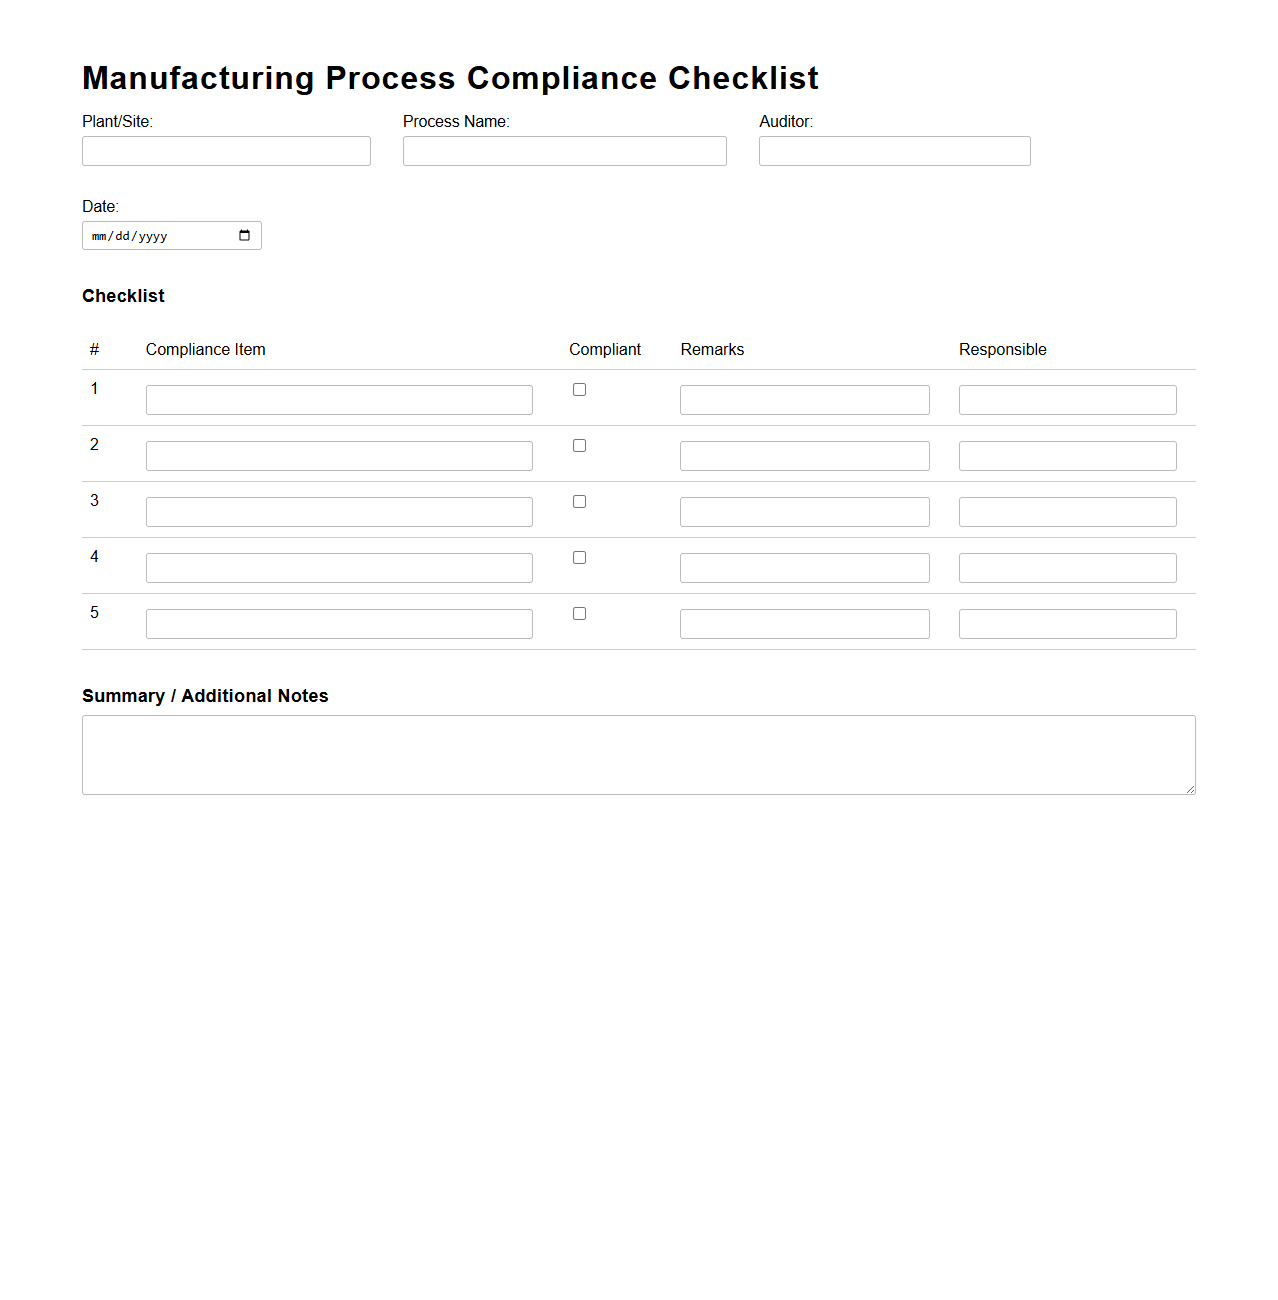
Task: Toggle the Compliant checkbox for row 4
Action: point(579,557)
